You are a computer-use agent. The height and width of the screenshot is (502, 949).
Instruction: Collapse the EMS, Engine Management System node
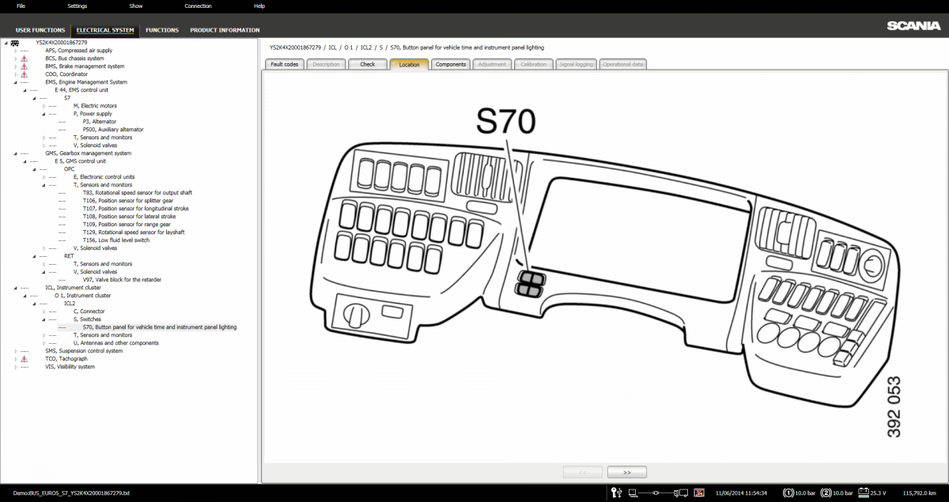tap(15, 82)
